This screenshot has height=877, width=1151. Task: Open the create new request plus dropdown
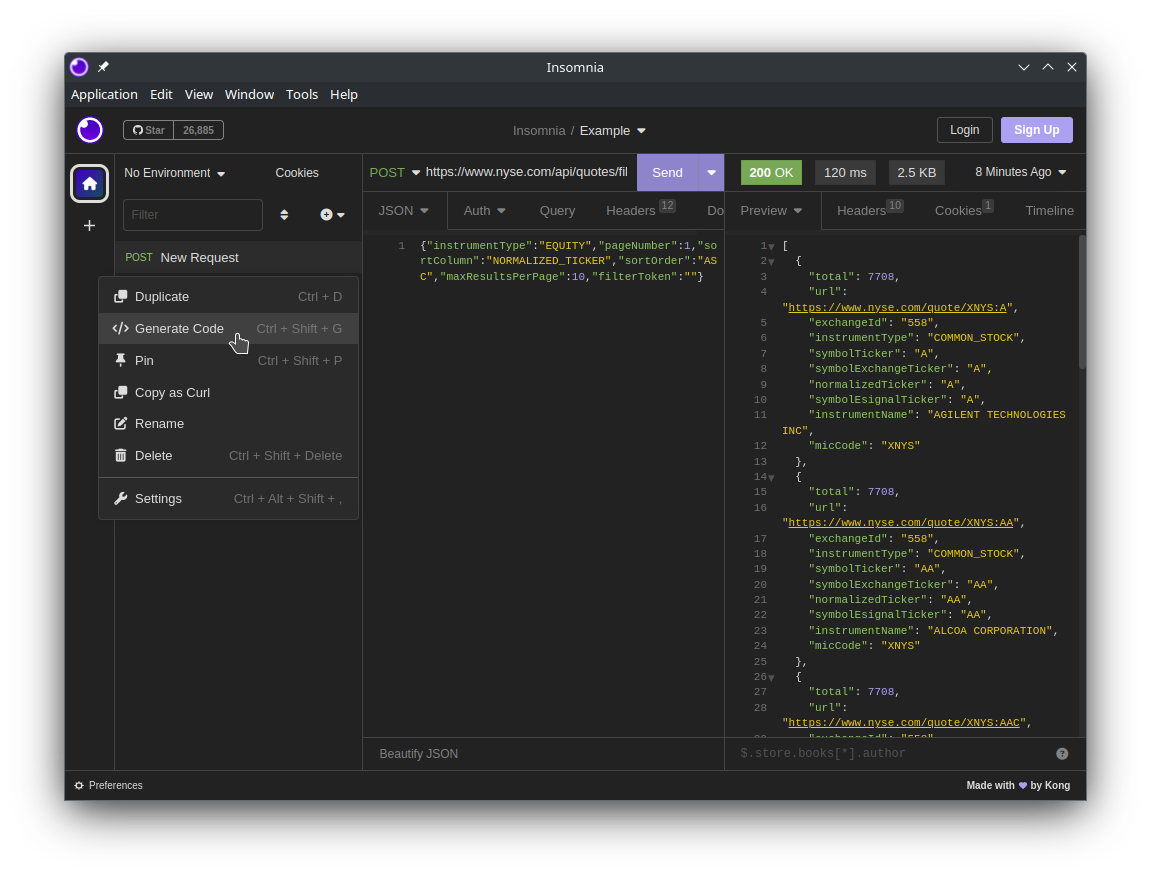(x=332, y=215)
